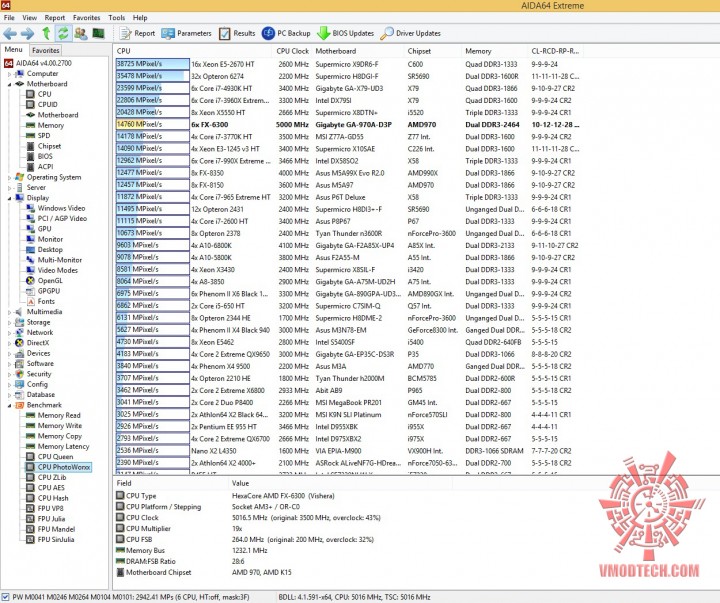Sort by the Motherboard column header

coord(359,51)
